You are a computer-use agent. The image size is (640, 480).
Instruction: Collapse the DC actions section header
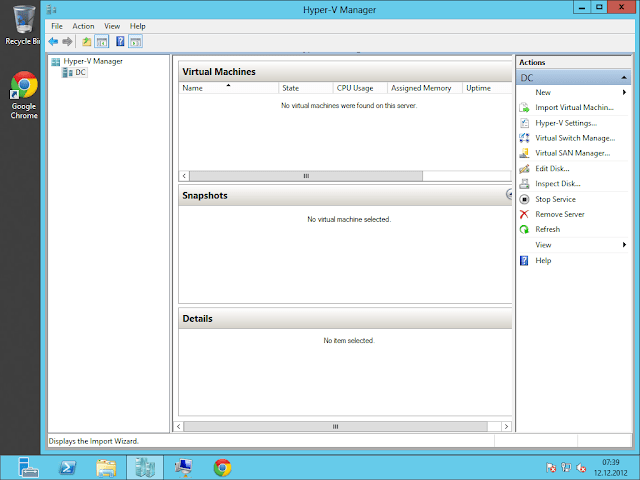pyautogui.click(x=574, y=77)
